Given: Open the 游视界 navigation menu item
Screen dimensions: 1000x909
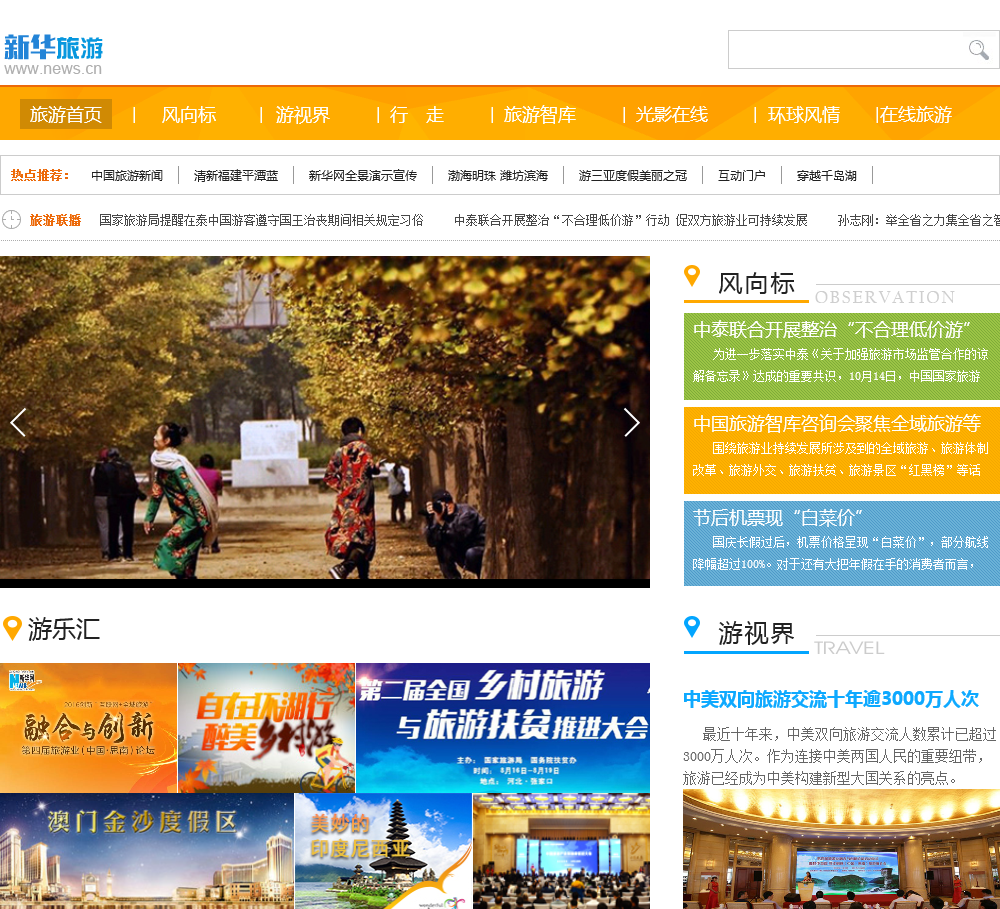Looking at the screenshot, I should (x=302, y=115).
